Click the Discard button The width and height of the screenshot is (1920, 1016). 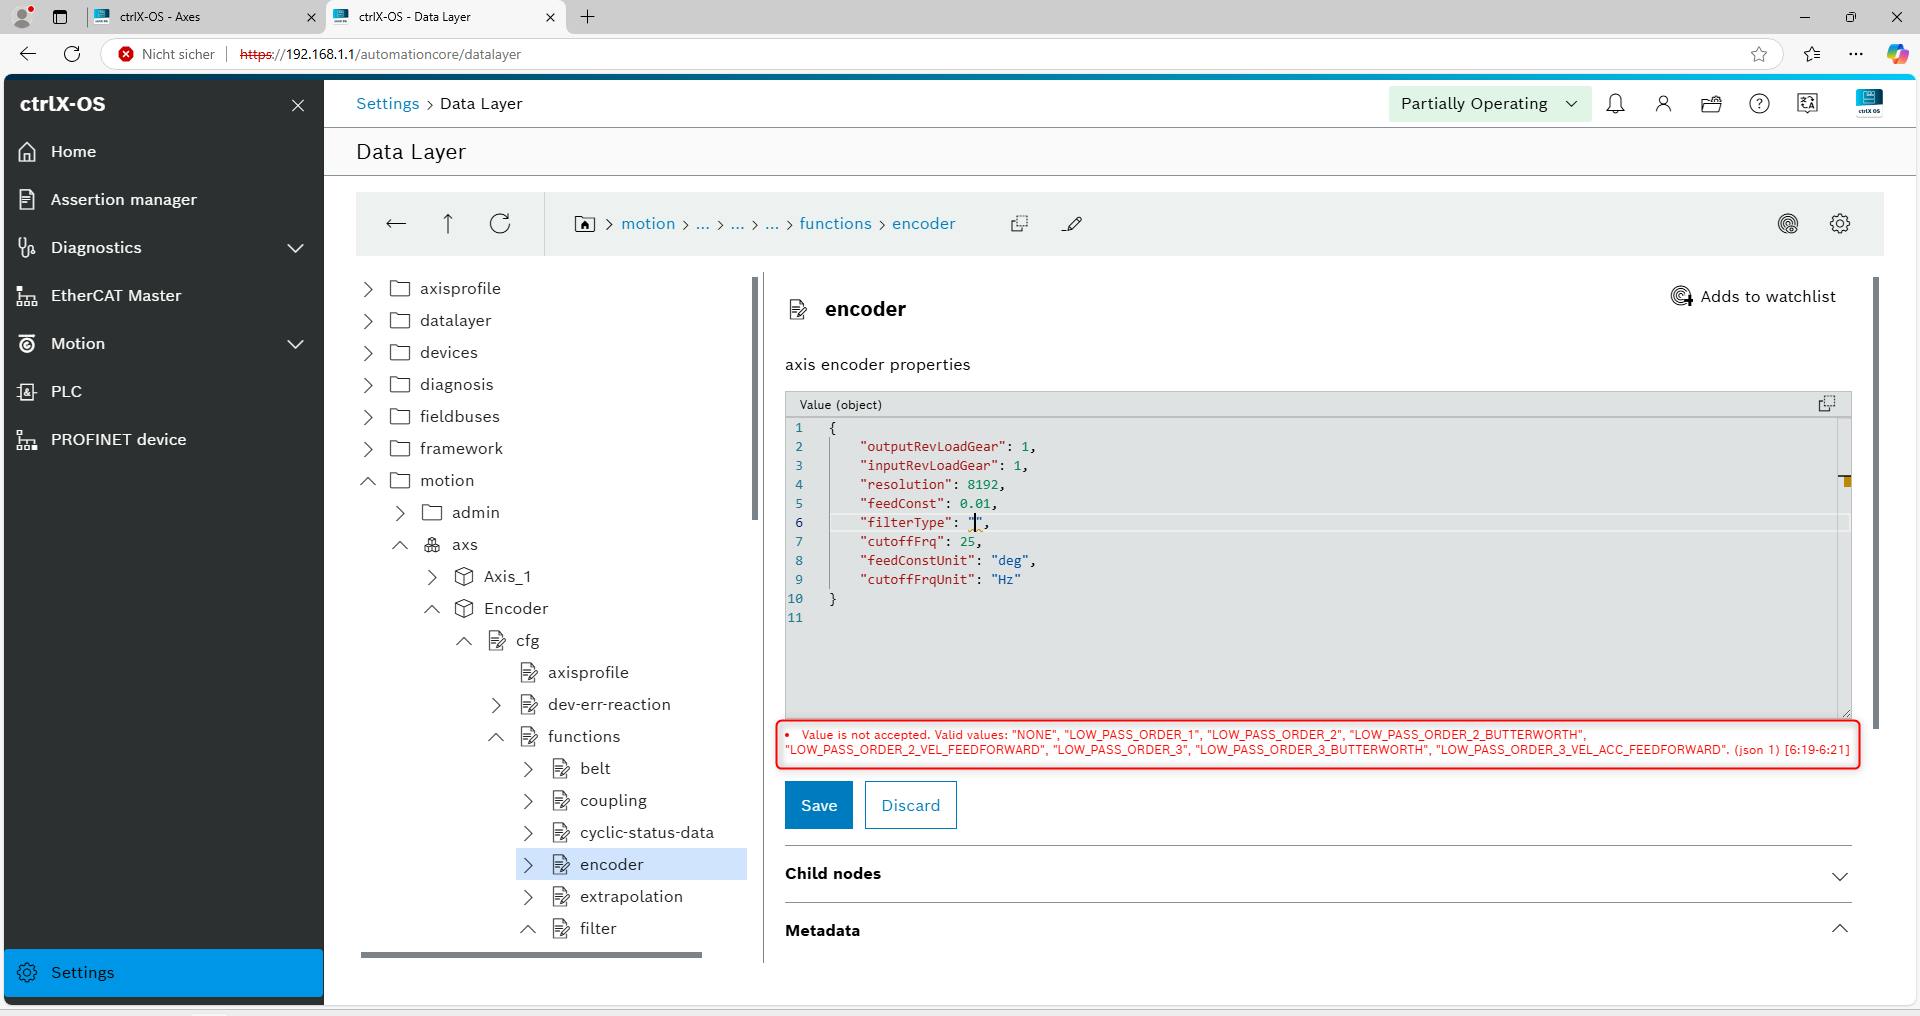click(910, 805)
